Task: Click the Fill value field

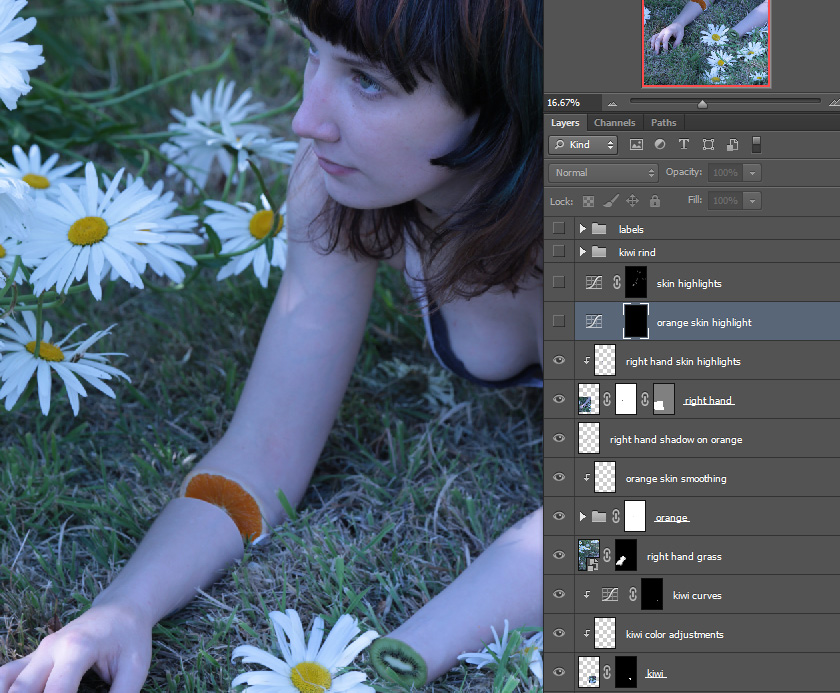Action: coord(726,201)
